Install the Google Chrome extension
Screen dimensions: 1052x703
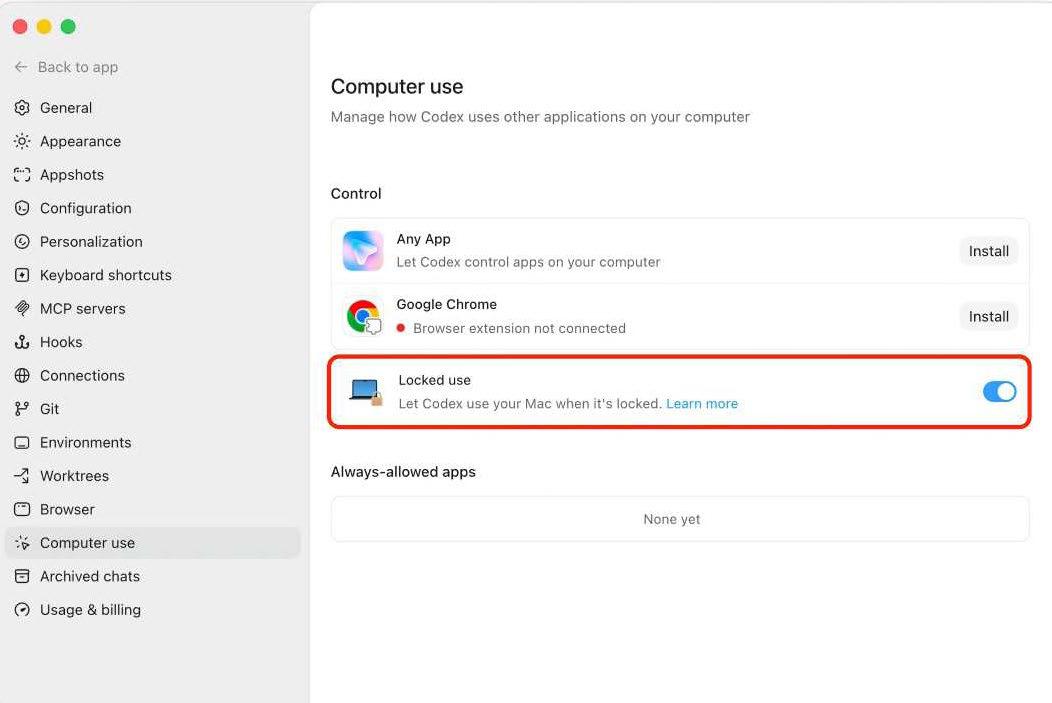988,317
